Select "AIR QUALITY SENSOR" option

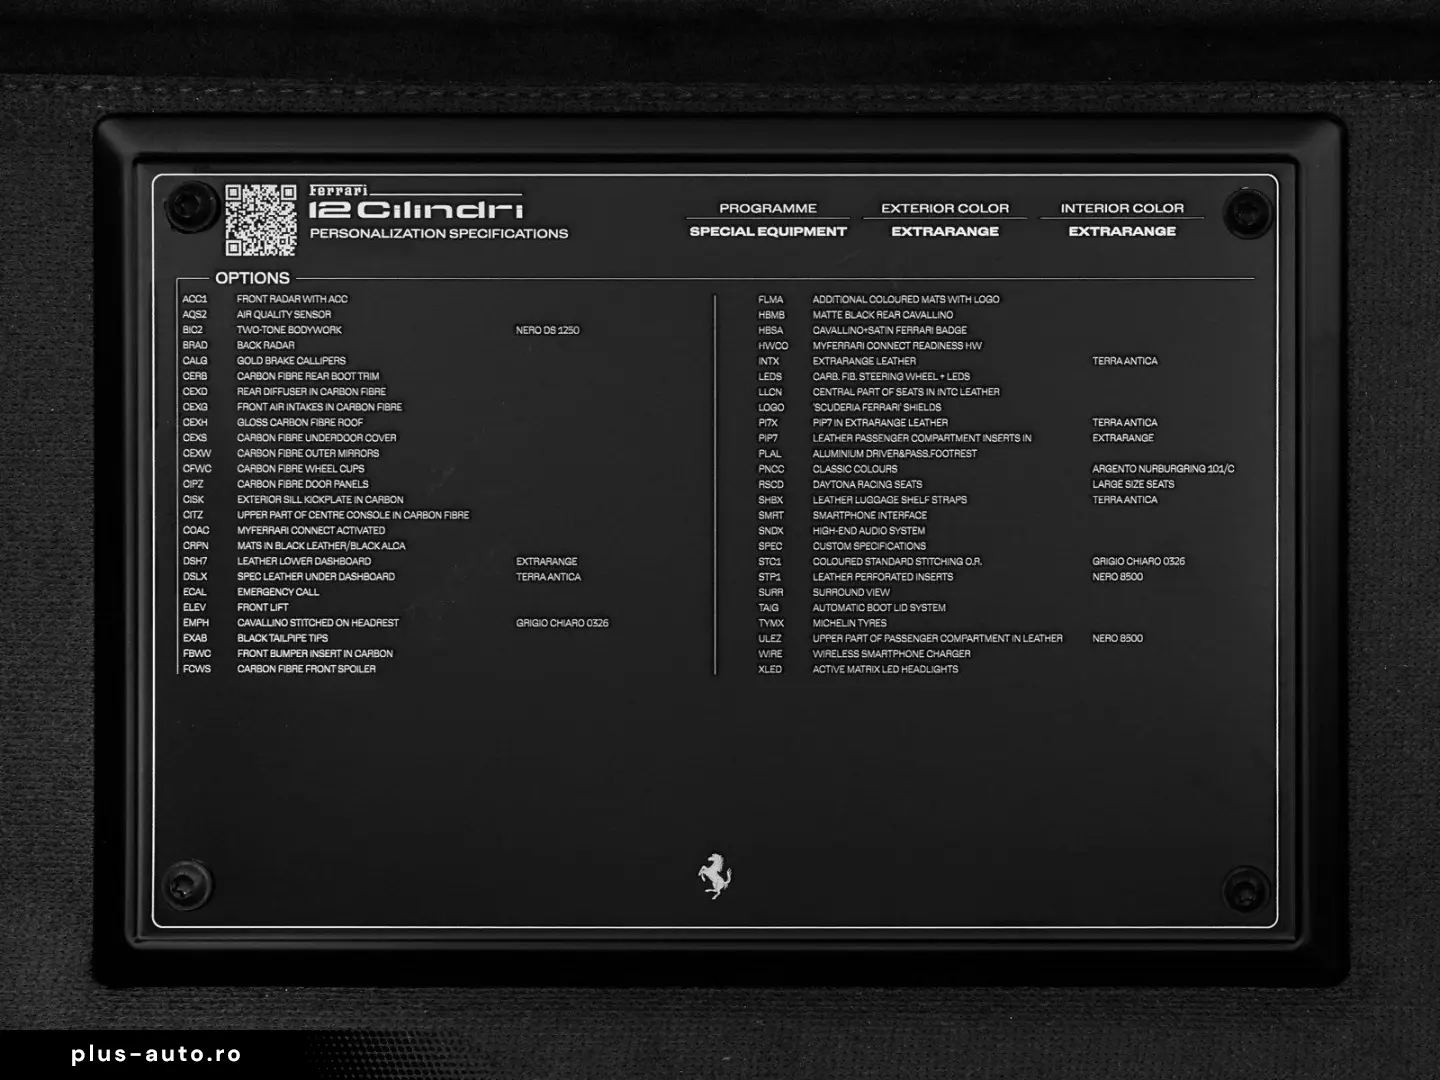click(284, 314)
